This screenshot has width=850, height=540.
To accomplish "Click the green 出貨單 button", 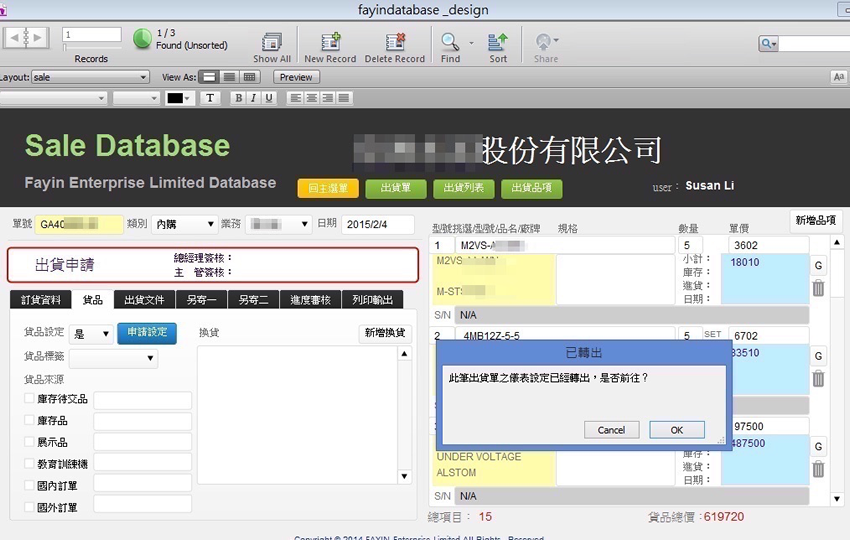I will click(396, 188).
